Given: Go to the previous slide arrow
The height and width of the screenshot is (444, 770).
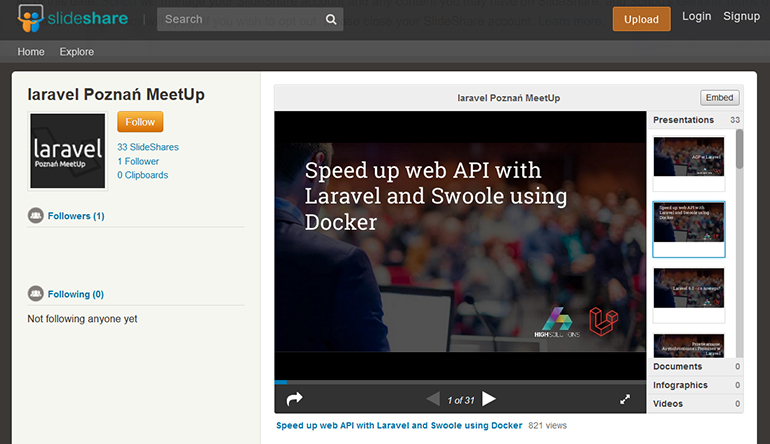Looking at the screenshot, I should pos(433,399).
